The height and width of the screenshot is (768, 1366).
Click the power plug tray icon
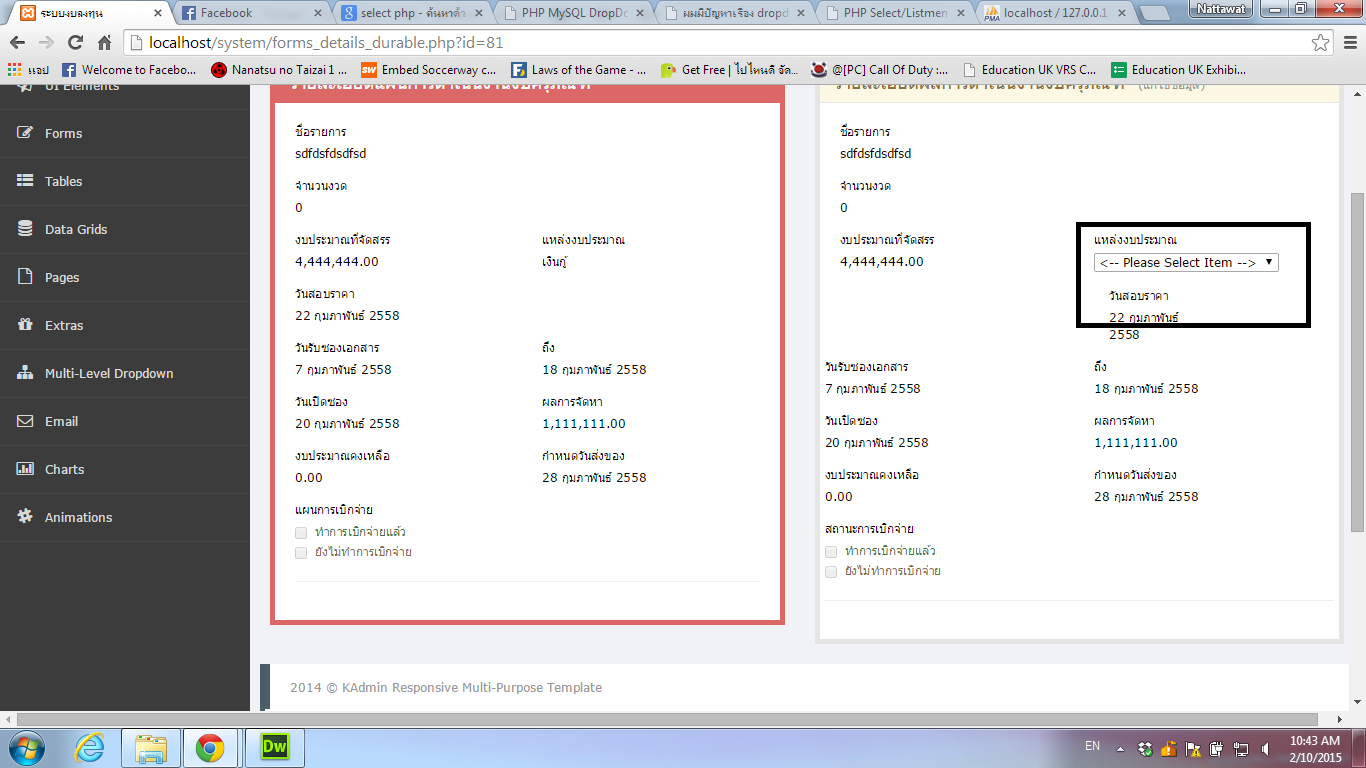click(1217, 748)
